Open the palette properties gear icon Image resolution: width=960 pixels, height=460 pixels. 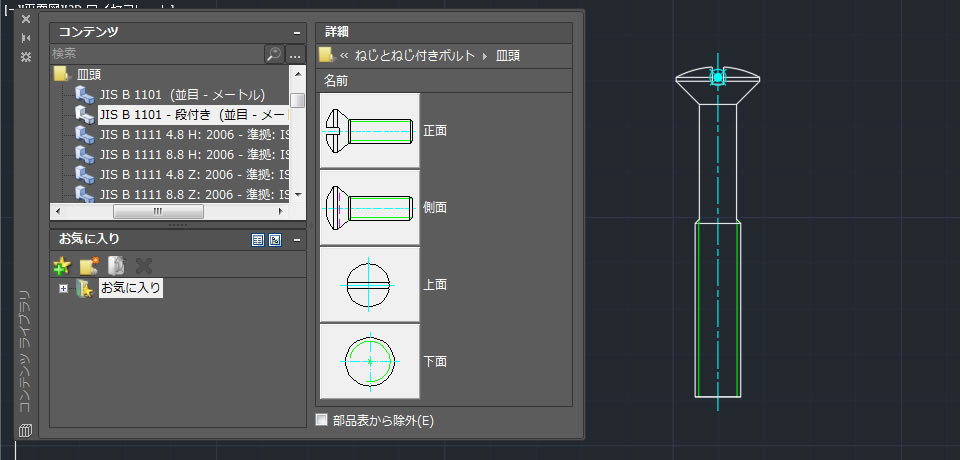(26, 57)
